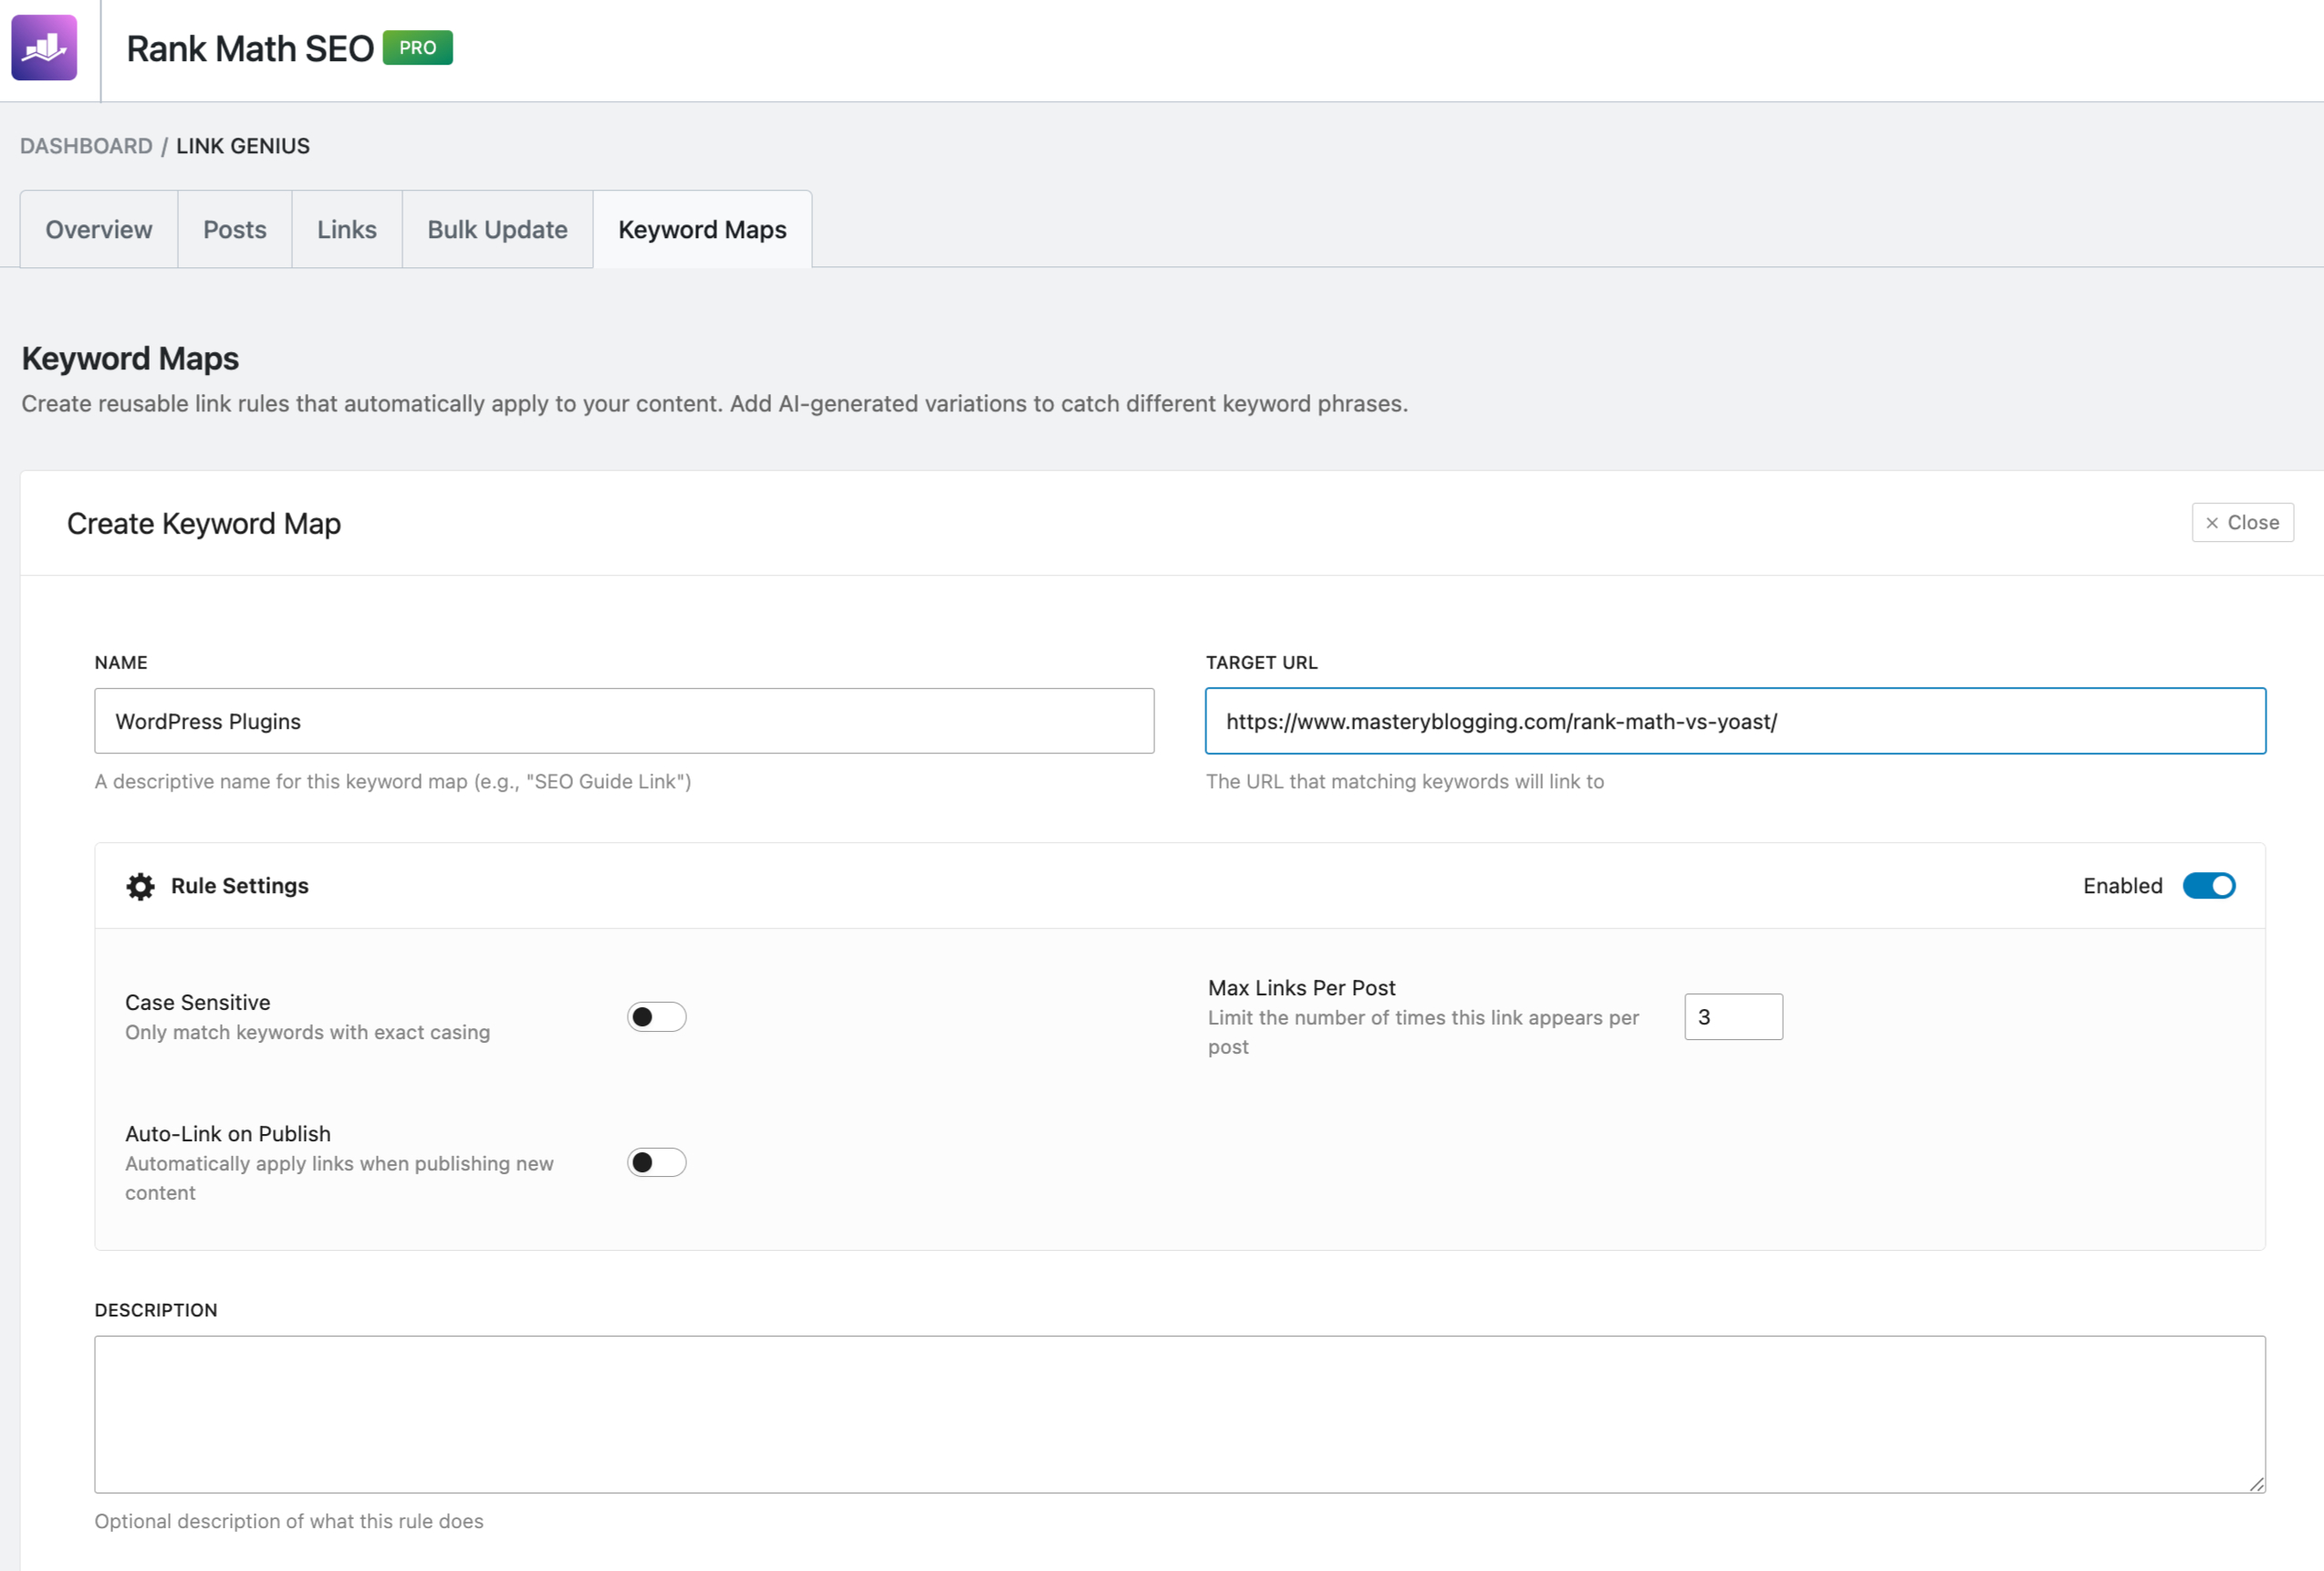Click the Rank Math logo icon
Image resolution: width=2324 pixels, height=1571 pixels.
44,47
